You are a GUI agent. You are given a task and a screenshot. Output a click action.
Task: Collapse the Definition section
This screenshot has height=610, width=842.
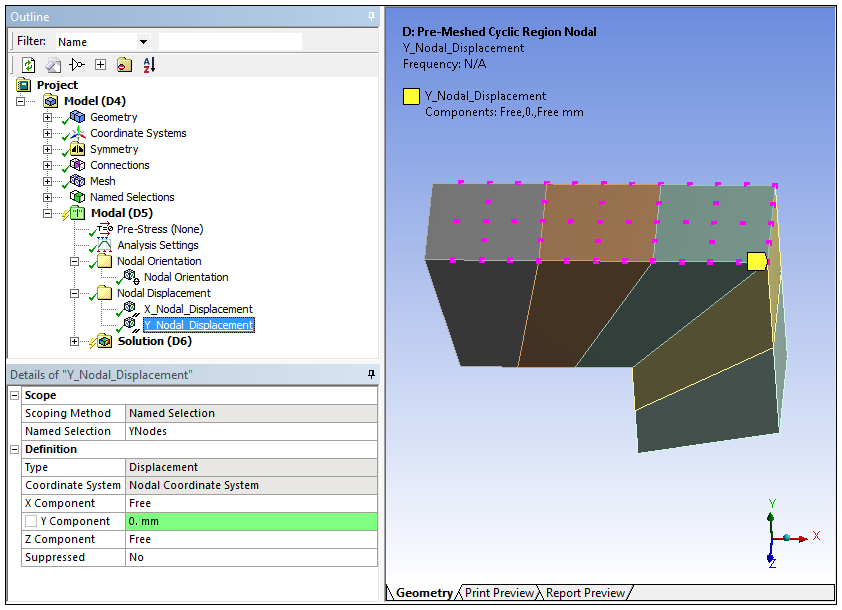(15, 450)
